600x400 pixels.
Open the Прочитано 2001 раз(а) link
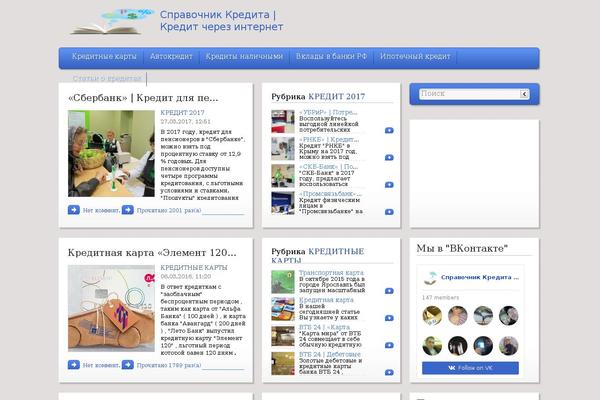(169, 211)
